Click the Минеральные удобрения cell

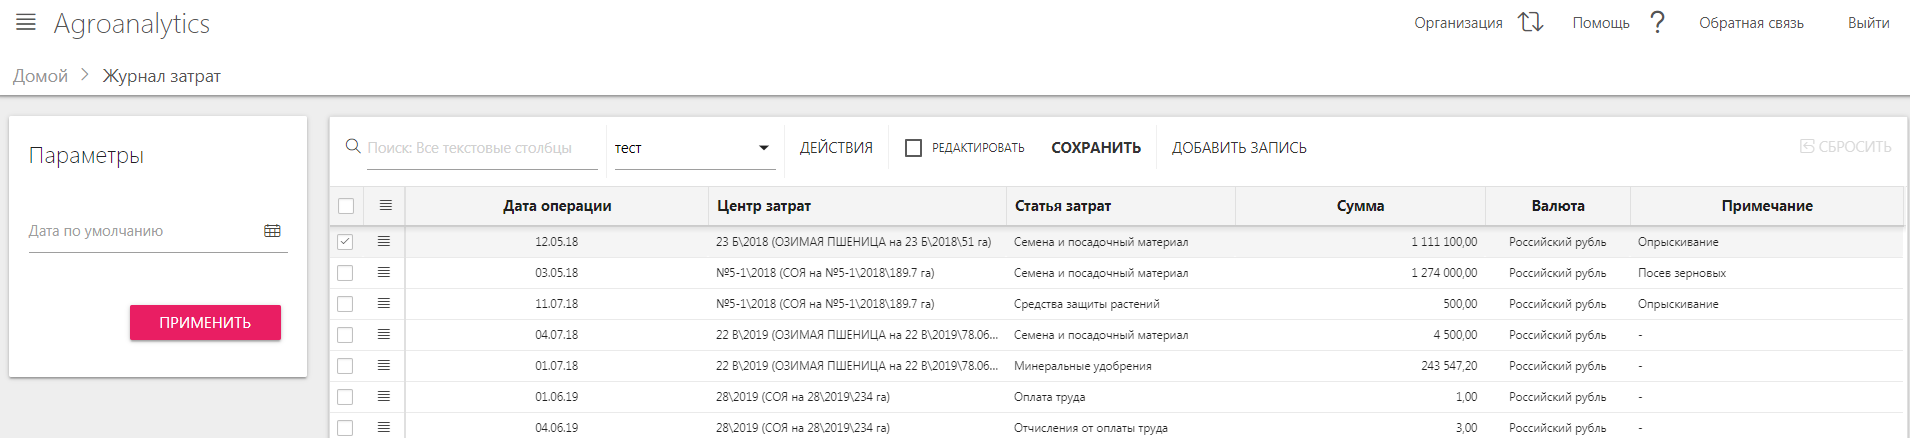coord(1120,366)
